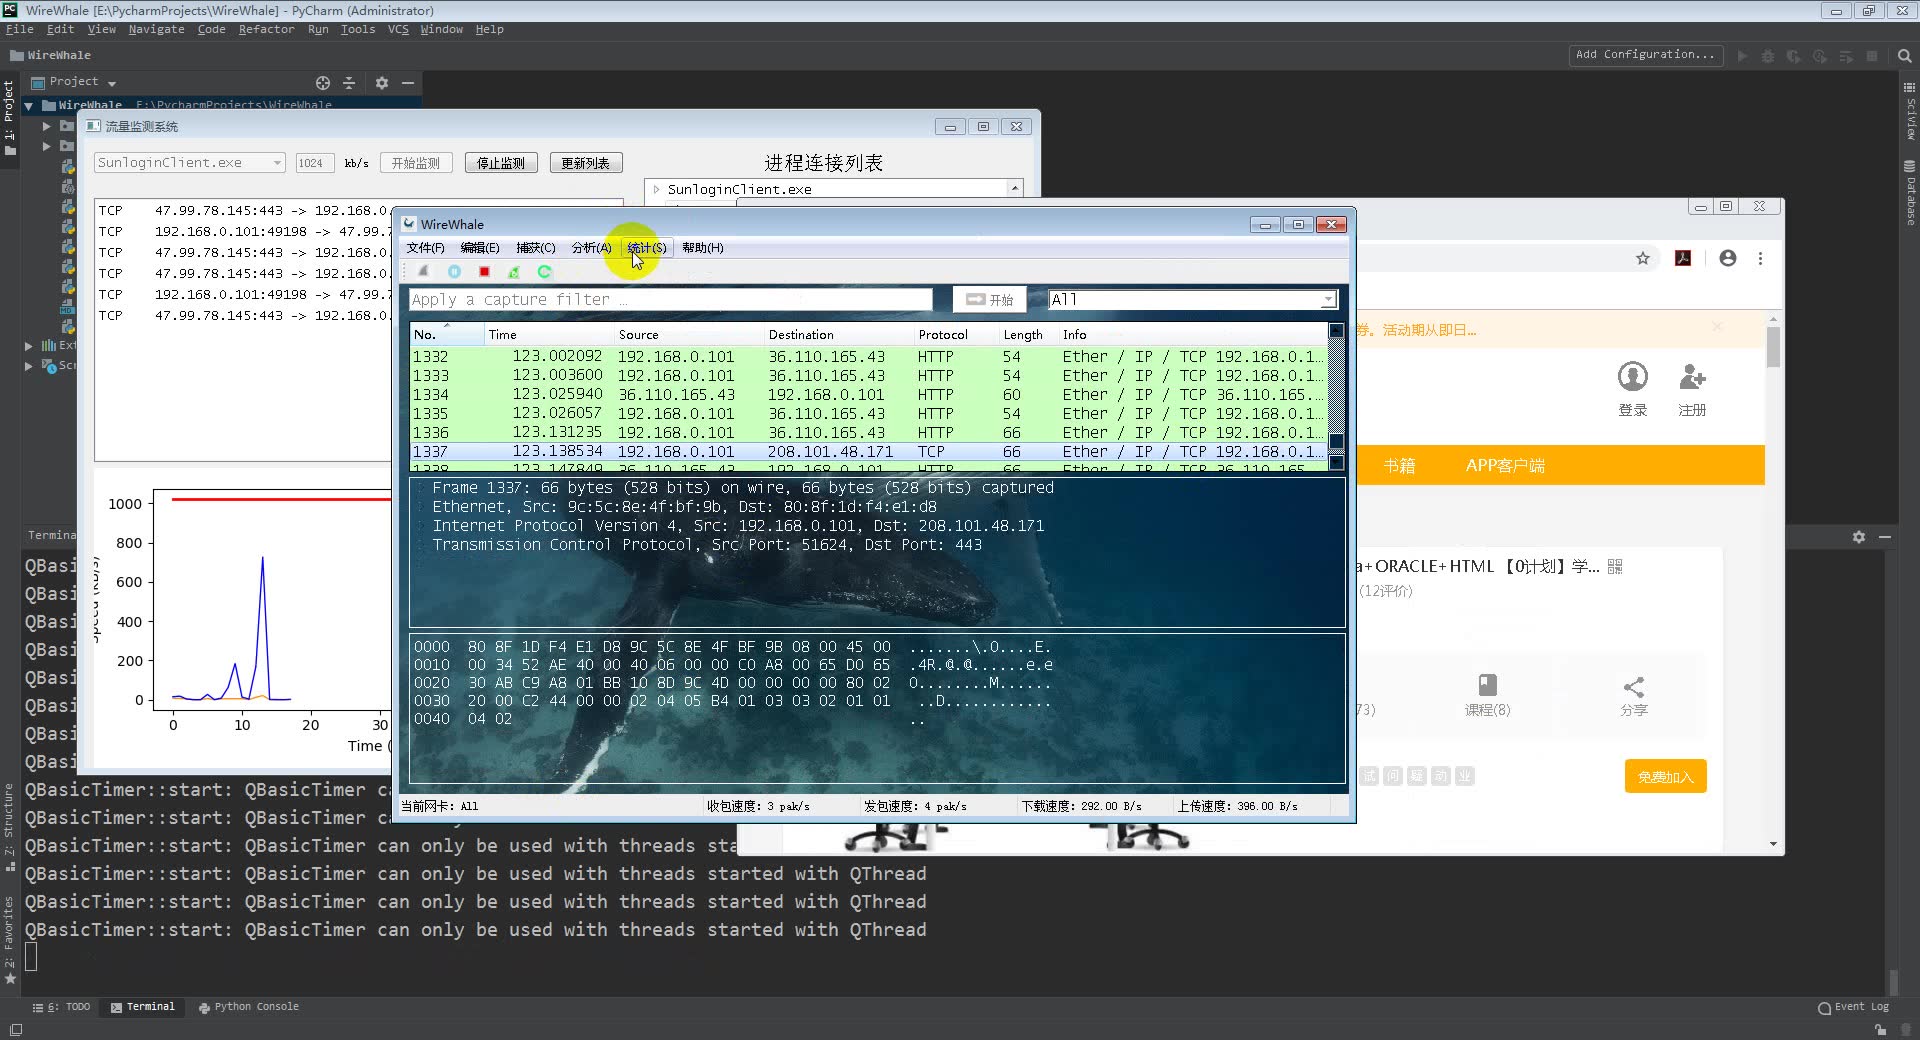Click the orange 免费加入 button

click(1665, 776)
